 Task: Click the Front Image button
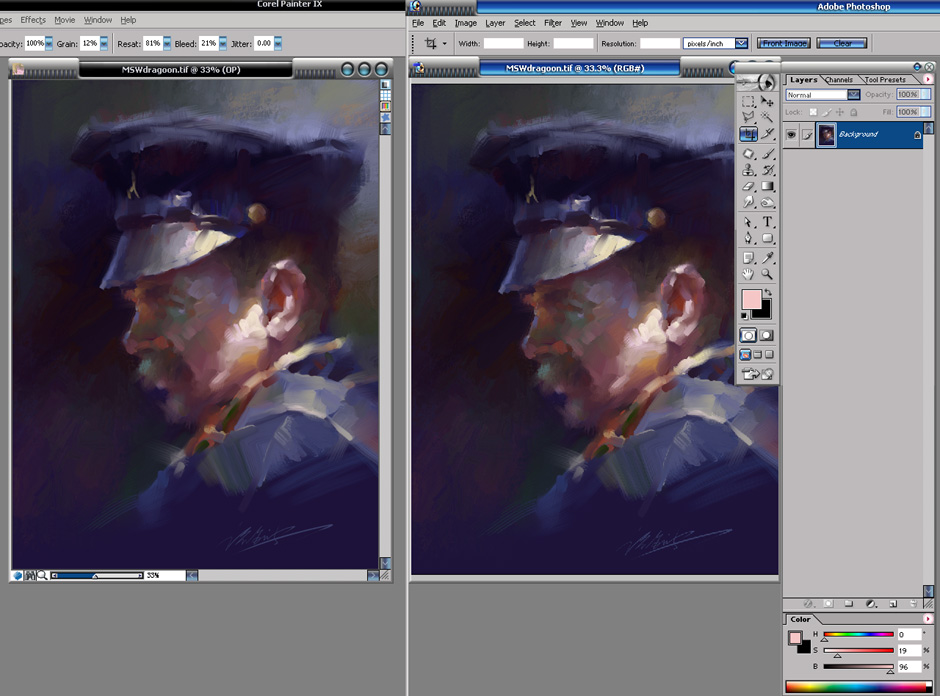784,43
